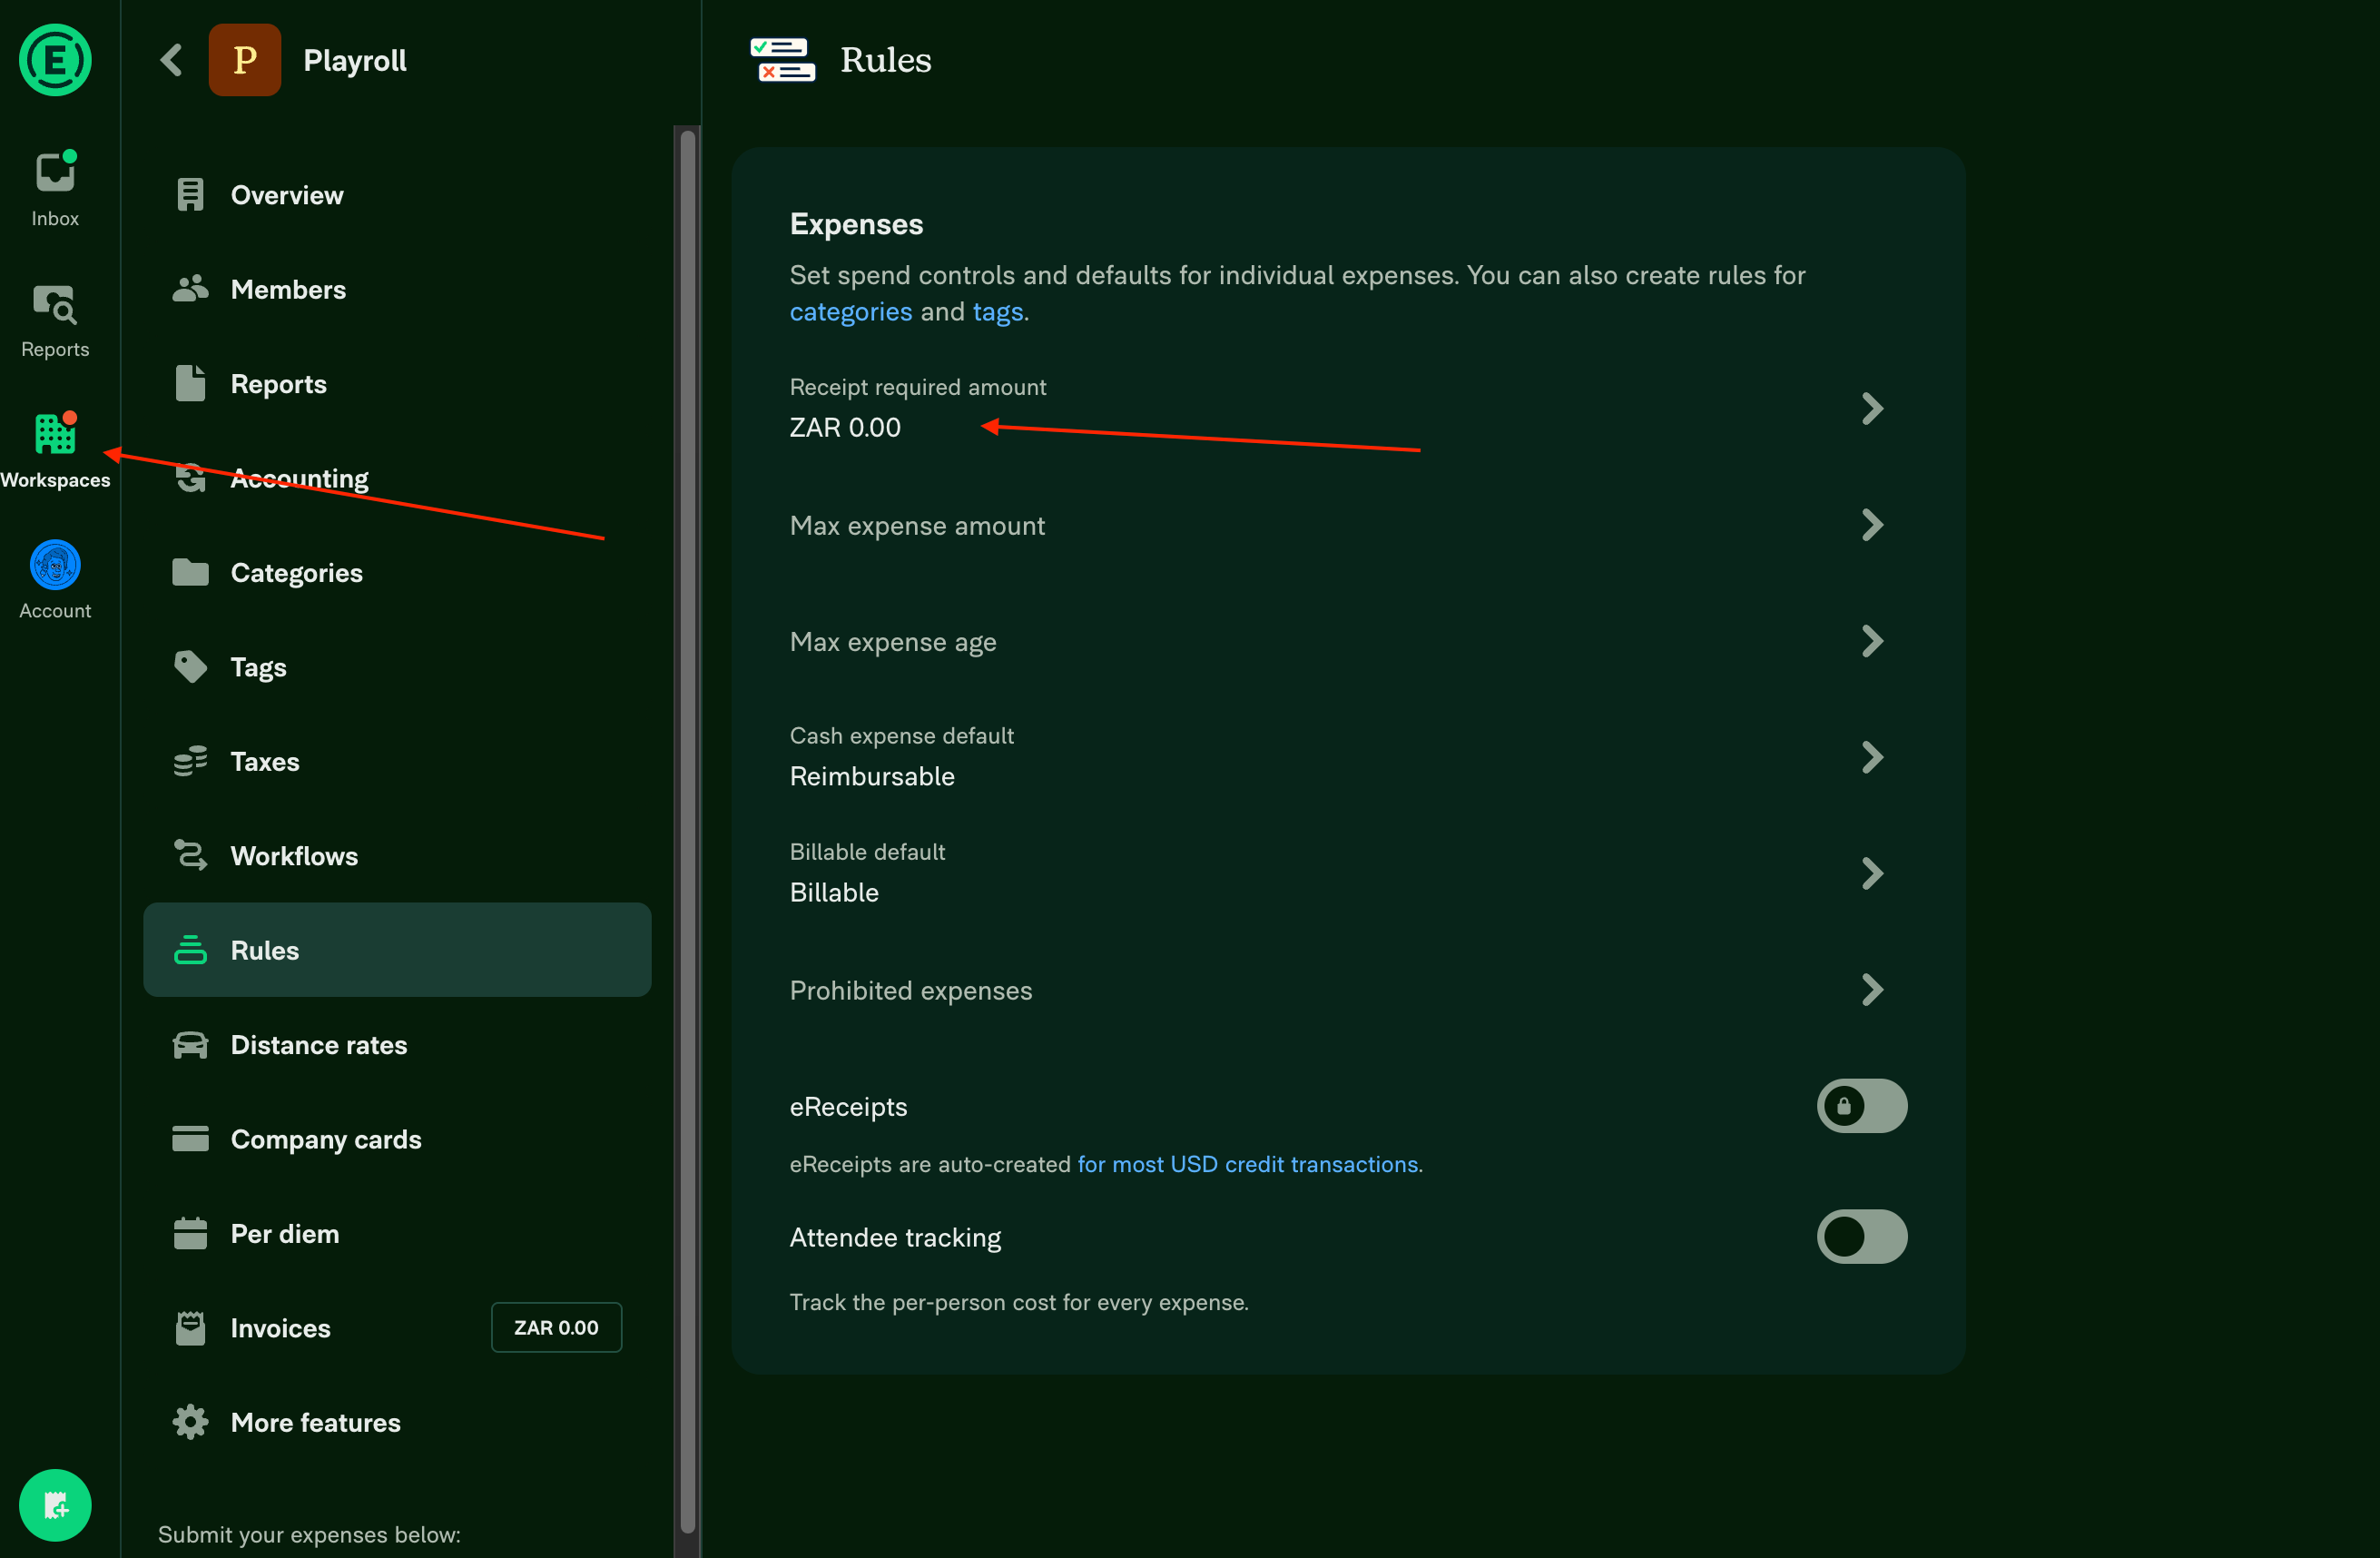
Task: Click the Accounting sync icon
Action: pyautogui.click(x=190, y=478)
